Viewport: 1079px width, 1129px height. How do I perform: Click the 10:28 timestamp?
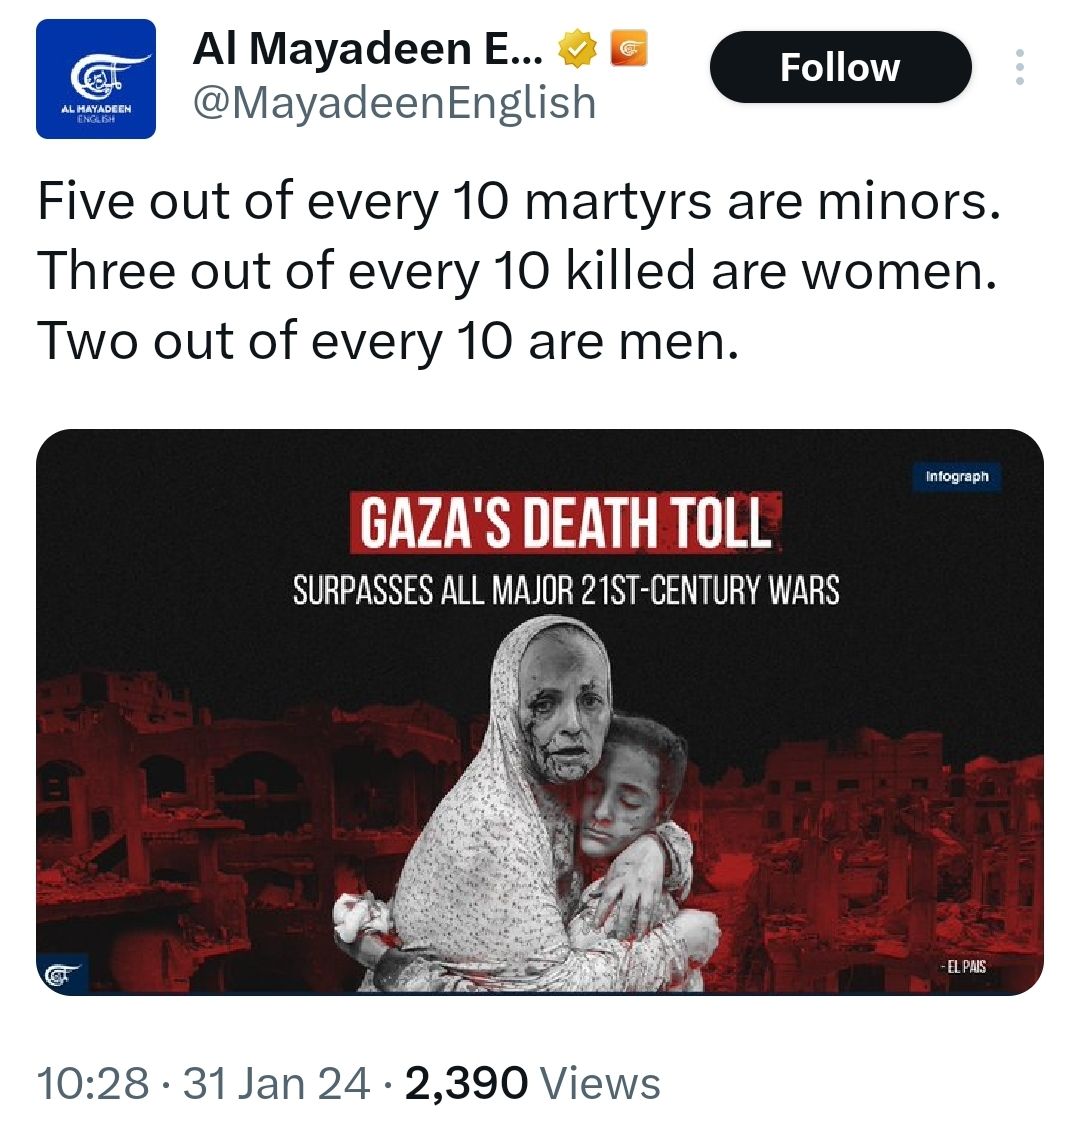92,1083
